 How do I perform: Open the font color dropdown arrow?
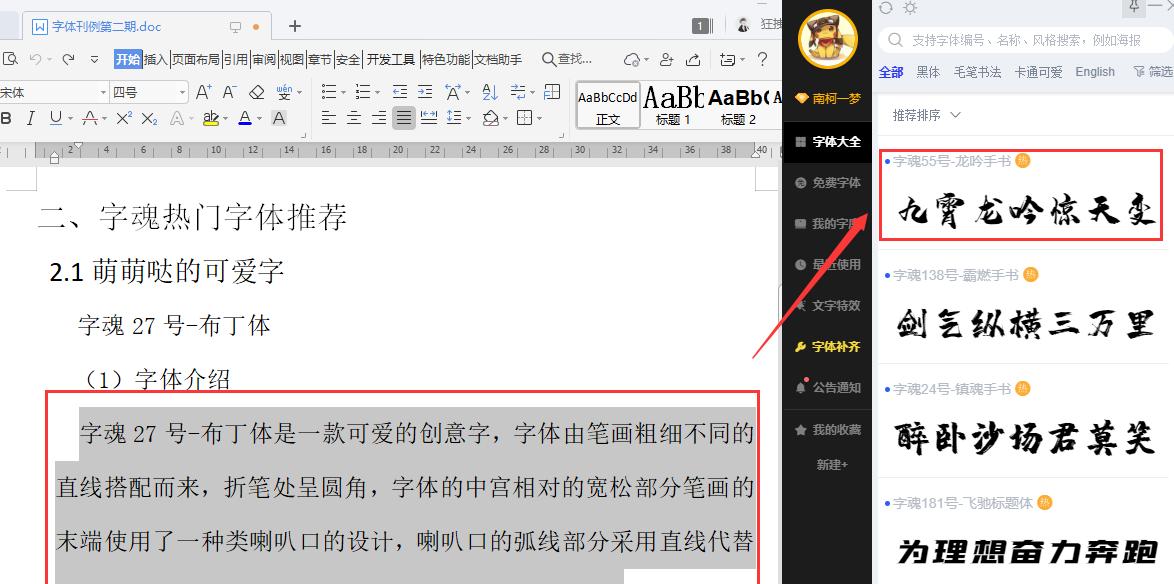click(x=258, y=118)
